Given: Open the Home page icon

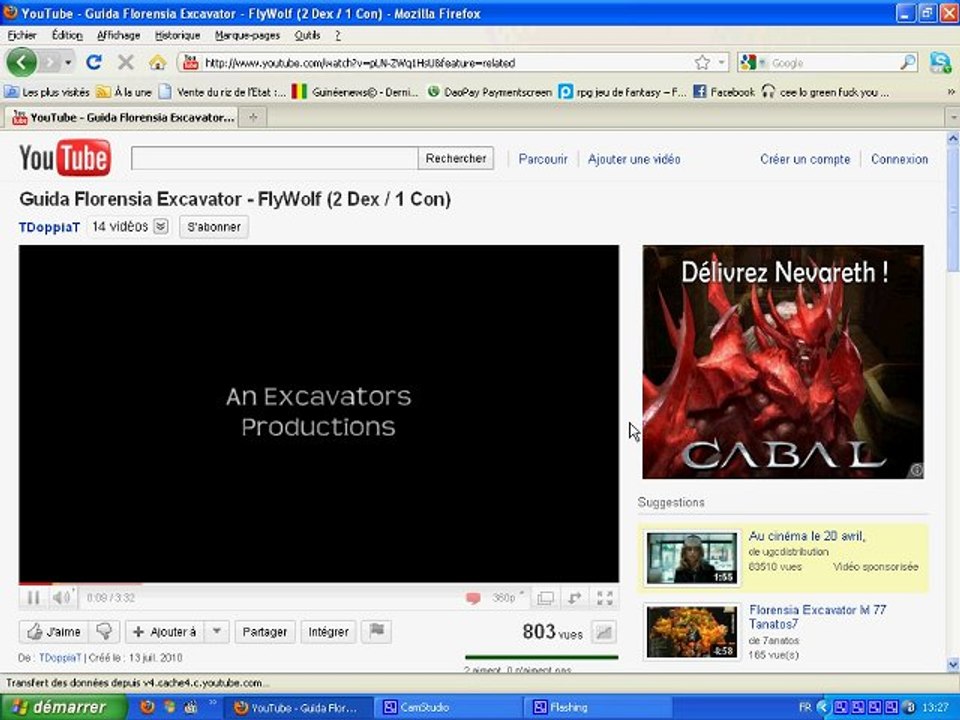Looking at the screenshot, I should pyautogui.click(x=157, y=62).
